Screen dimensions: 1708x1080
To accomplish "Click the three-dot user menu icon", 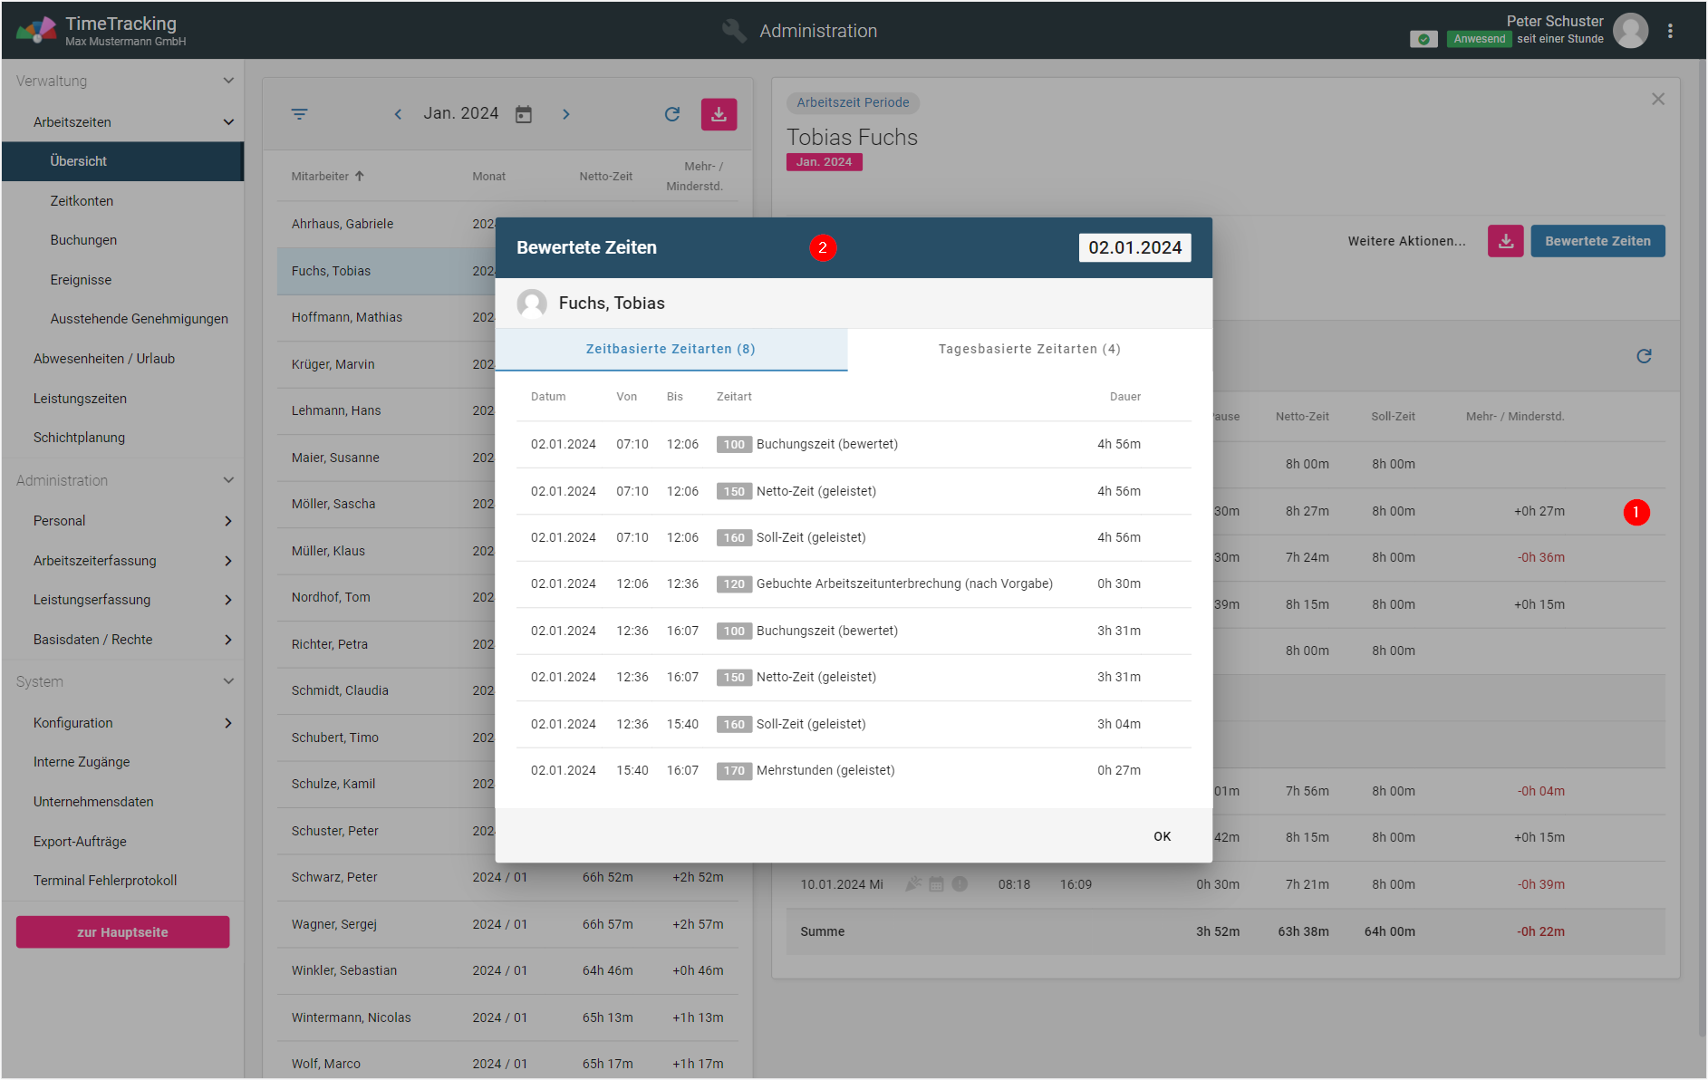I will 1670,31.
